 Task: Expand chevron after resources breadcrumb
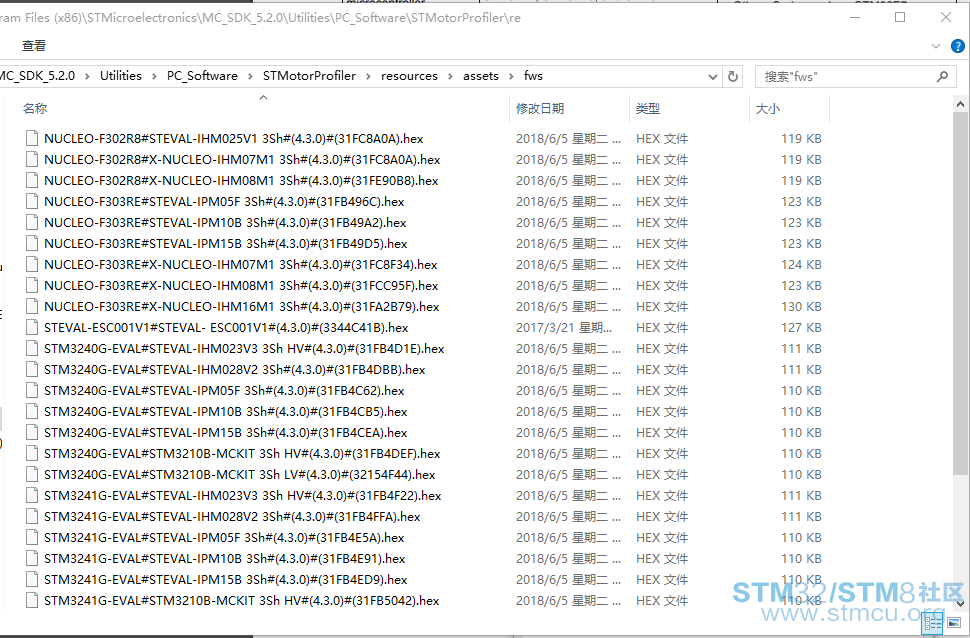coord(450,76)
